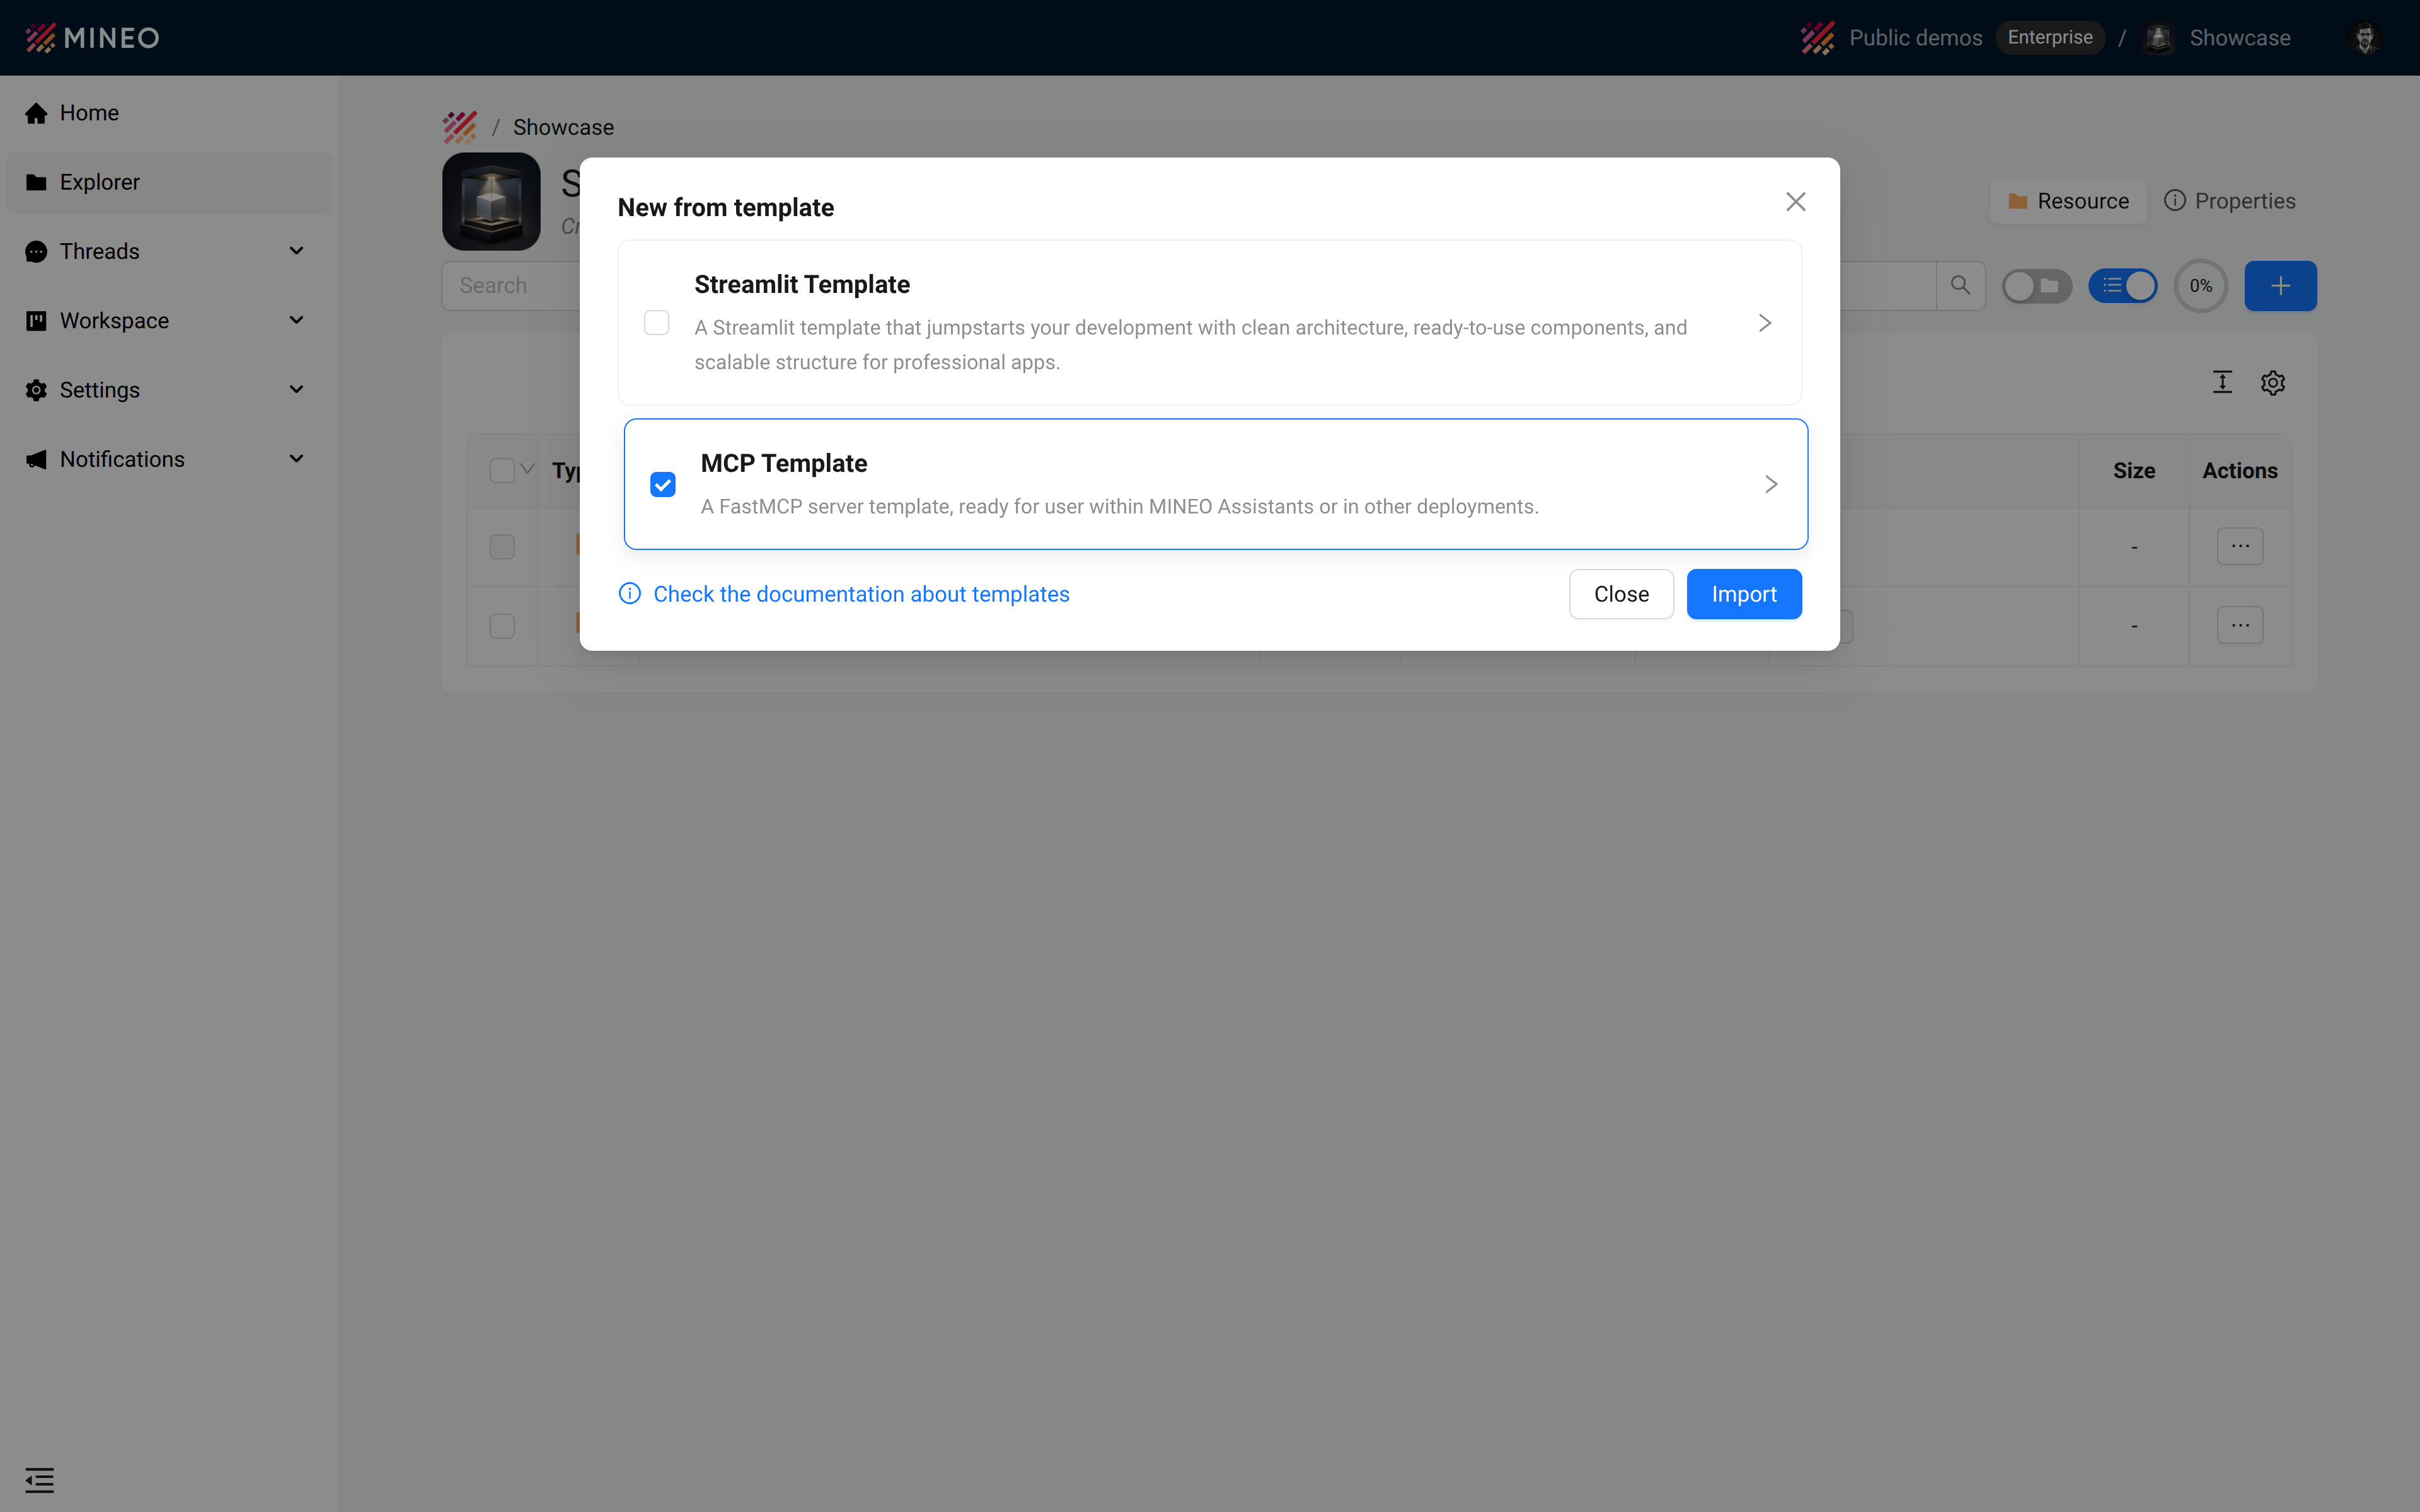Click the Showcase breadcrumb link
The height and width of the screenshot is (1512, 2420).
[563, 127]
